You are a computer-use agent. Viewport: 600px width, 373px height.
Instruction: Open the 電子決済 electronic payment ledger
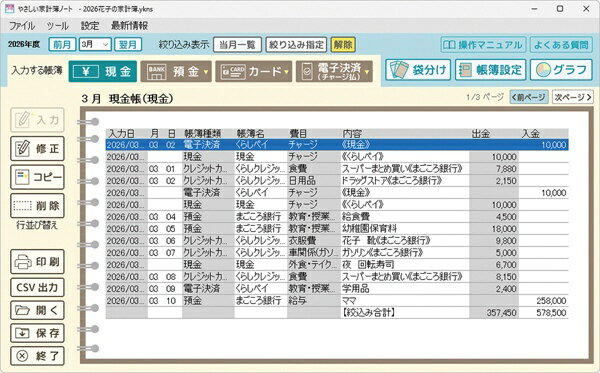334,72
